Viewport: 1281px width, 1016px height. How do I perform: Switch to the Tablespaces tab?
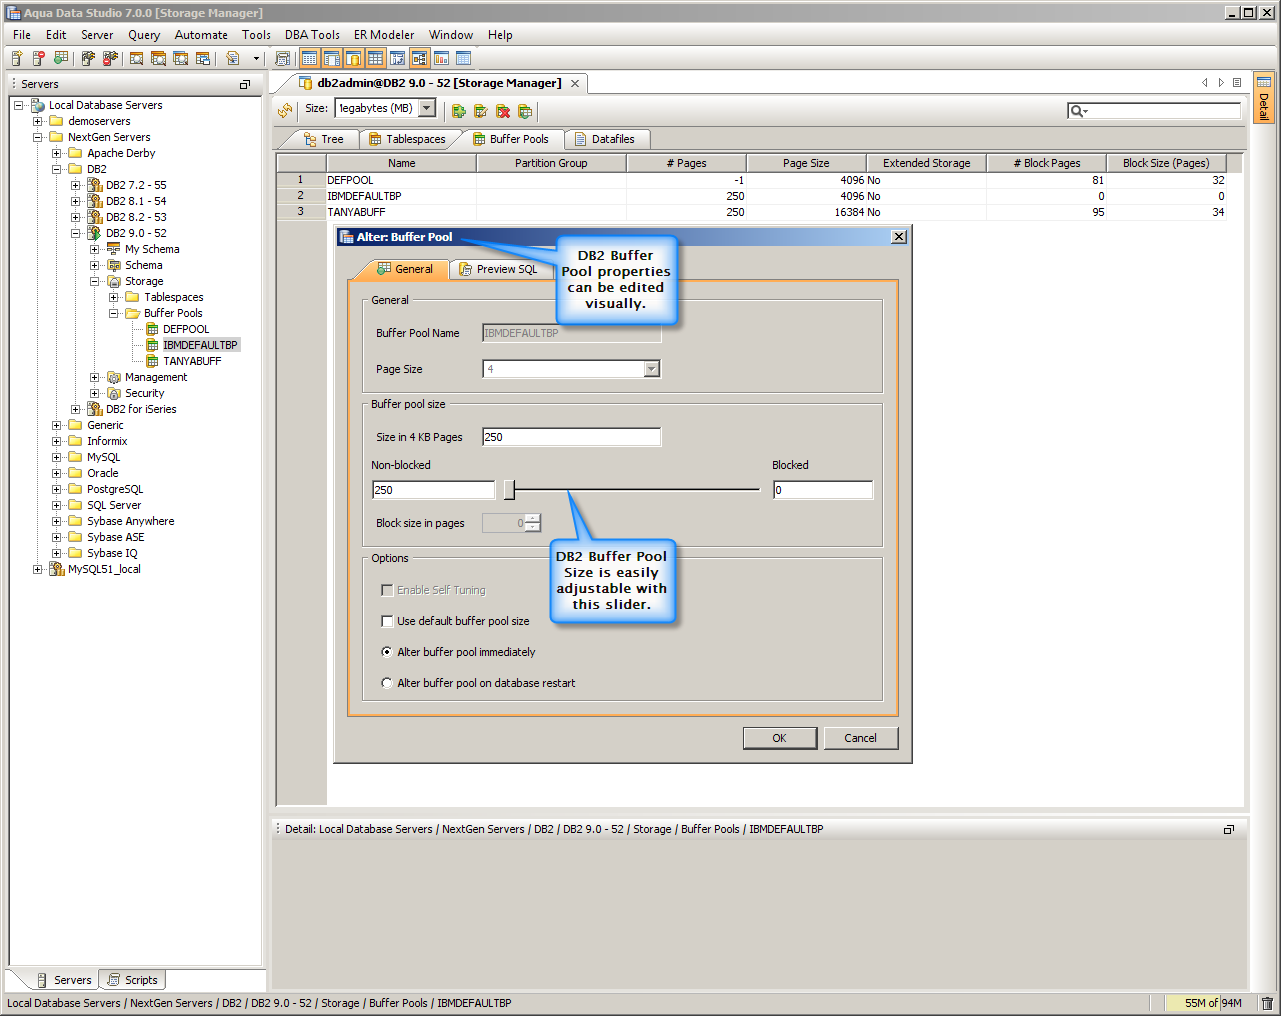407,139
